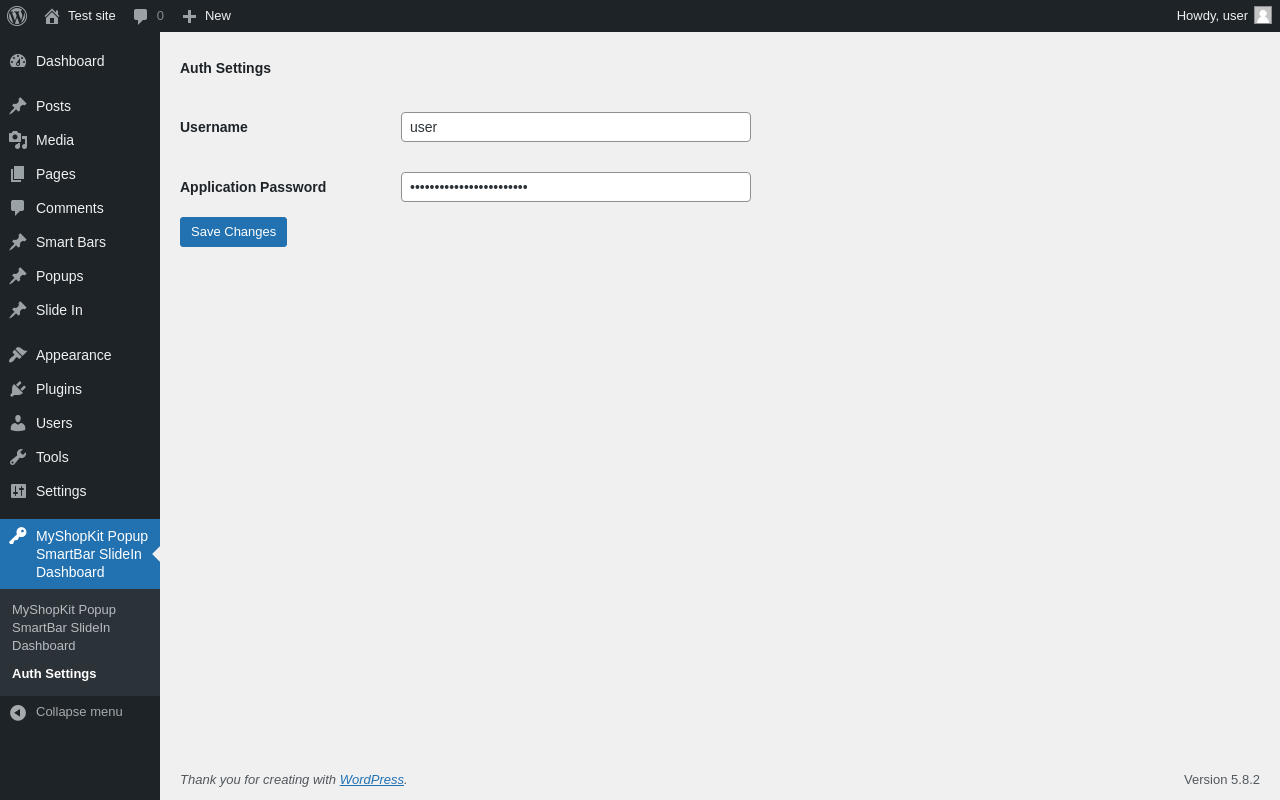Click the Collapse menu arrow icon
This screenshot has height=800, width=1280.
click(x=18, y=713)
